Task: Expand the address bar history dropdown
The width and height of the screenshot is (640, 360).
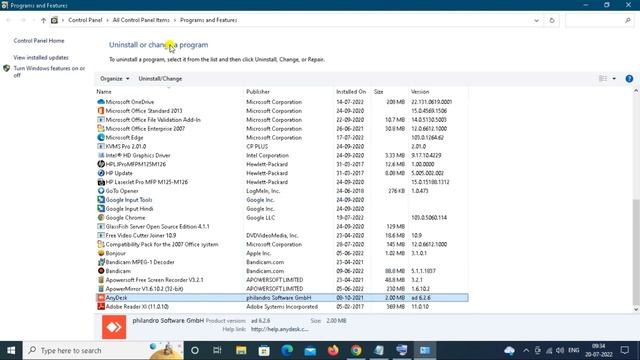Action: click(x=536, y=20)
